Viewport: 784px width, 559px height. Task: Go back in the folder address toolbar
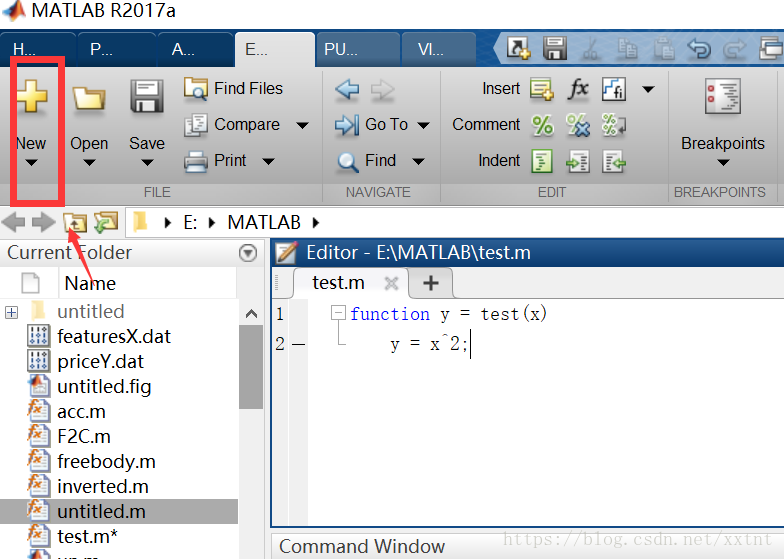click(14, 222)
